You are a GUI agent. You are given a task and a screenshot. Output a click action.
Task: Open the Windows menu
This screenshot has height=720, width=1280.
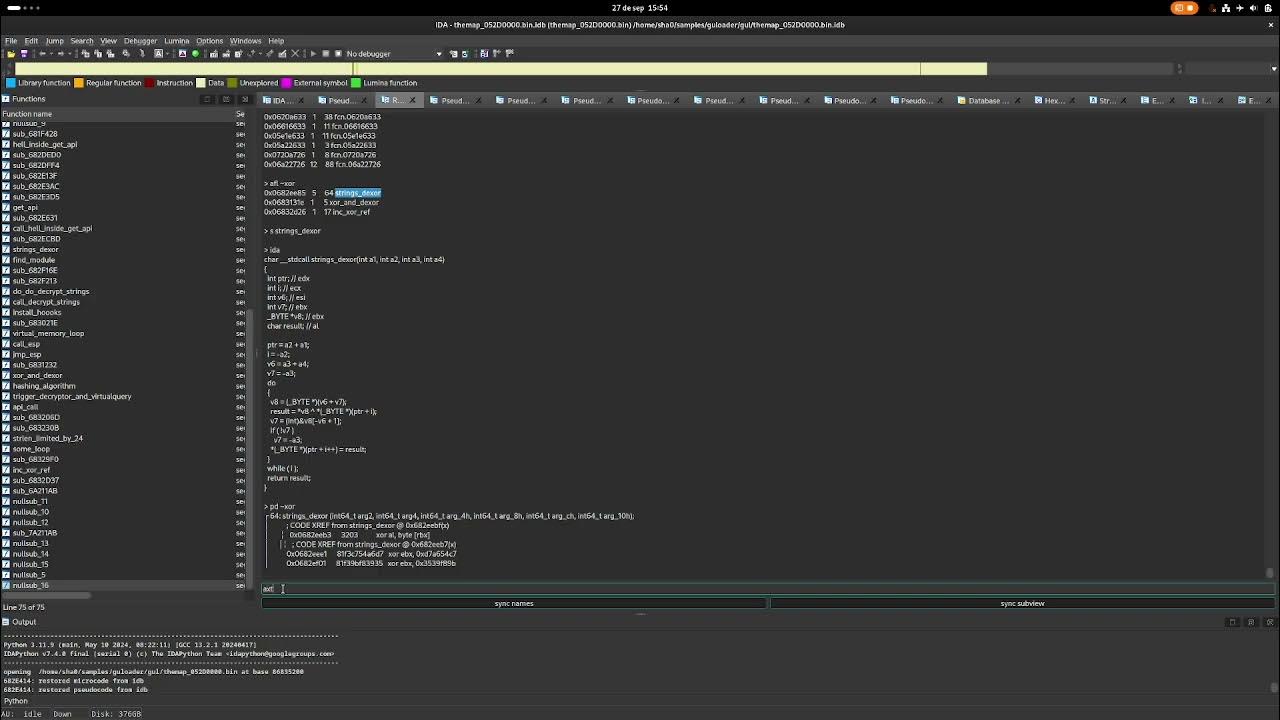pos(245,41)
